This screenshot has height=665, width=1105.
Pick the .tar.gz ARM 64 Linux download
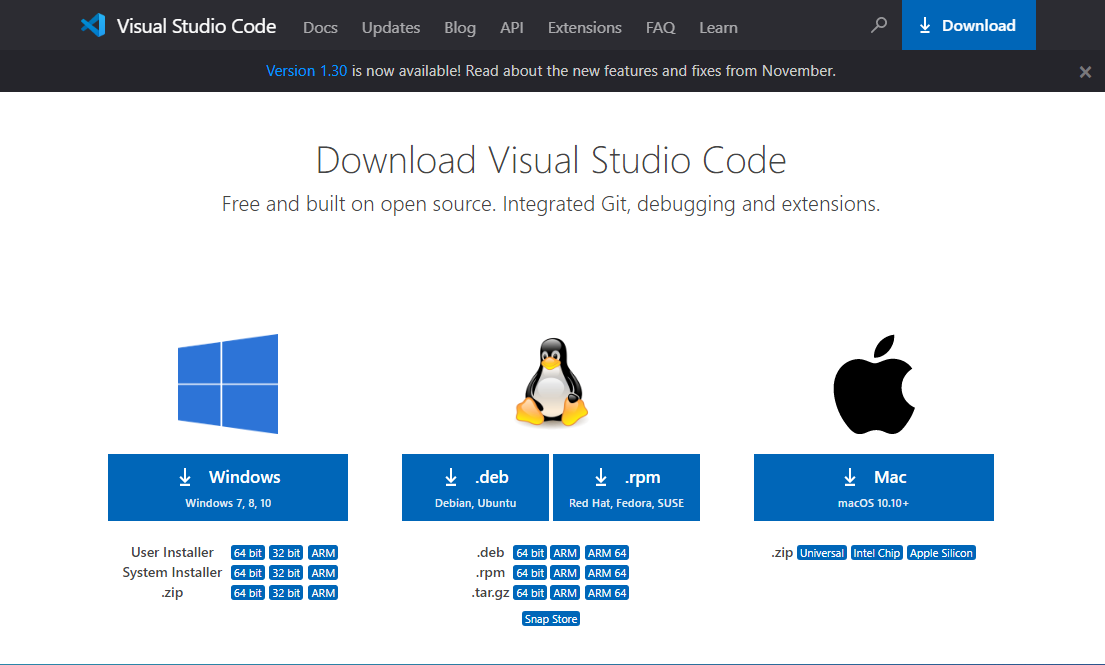click(x=607, y=593)
